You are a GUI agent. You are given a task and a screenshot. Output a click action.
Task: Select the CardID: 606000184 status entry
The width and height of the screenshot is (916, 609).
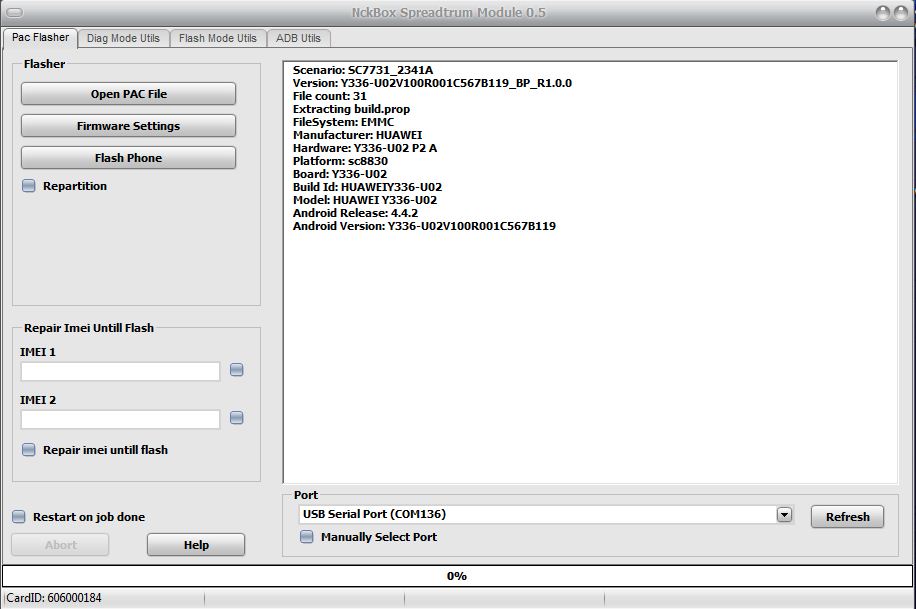click(54, 598)
